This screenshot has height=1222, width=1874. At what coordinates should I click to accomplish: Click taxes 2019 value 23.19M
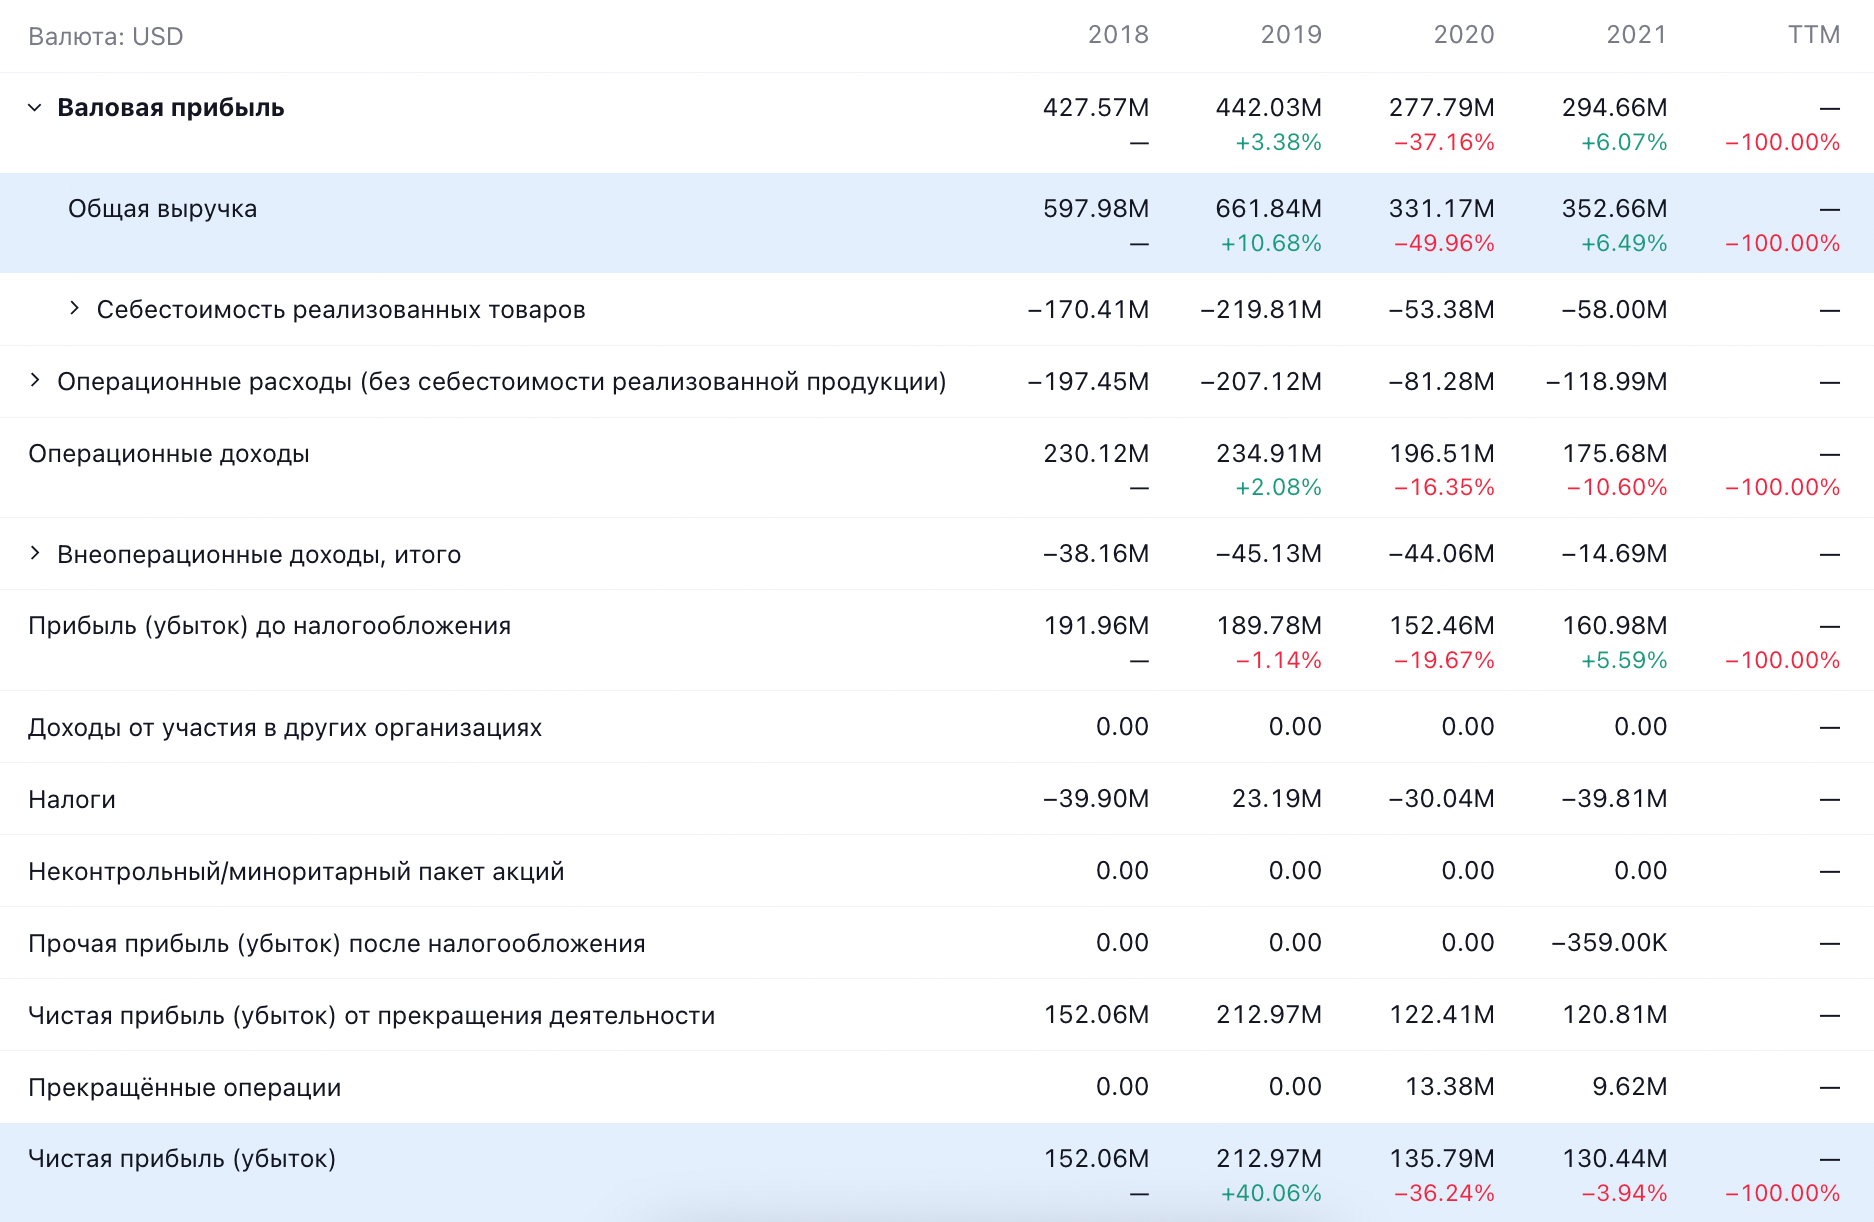[x=1277, y=798]
